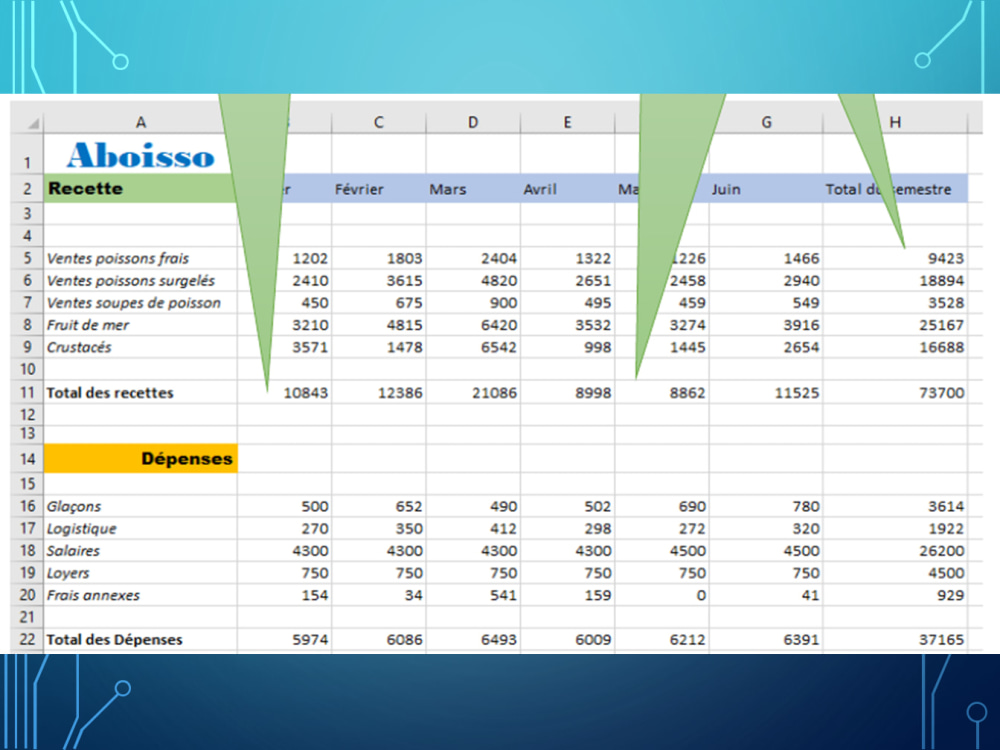Click the value 3528 for soupes de poisson
Screen dimensions: 1000x750
pyautogui.click(x=946, y=303)
